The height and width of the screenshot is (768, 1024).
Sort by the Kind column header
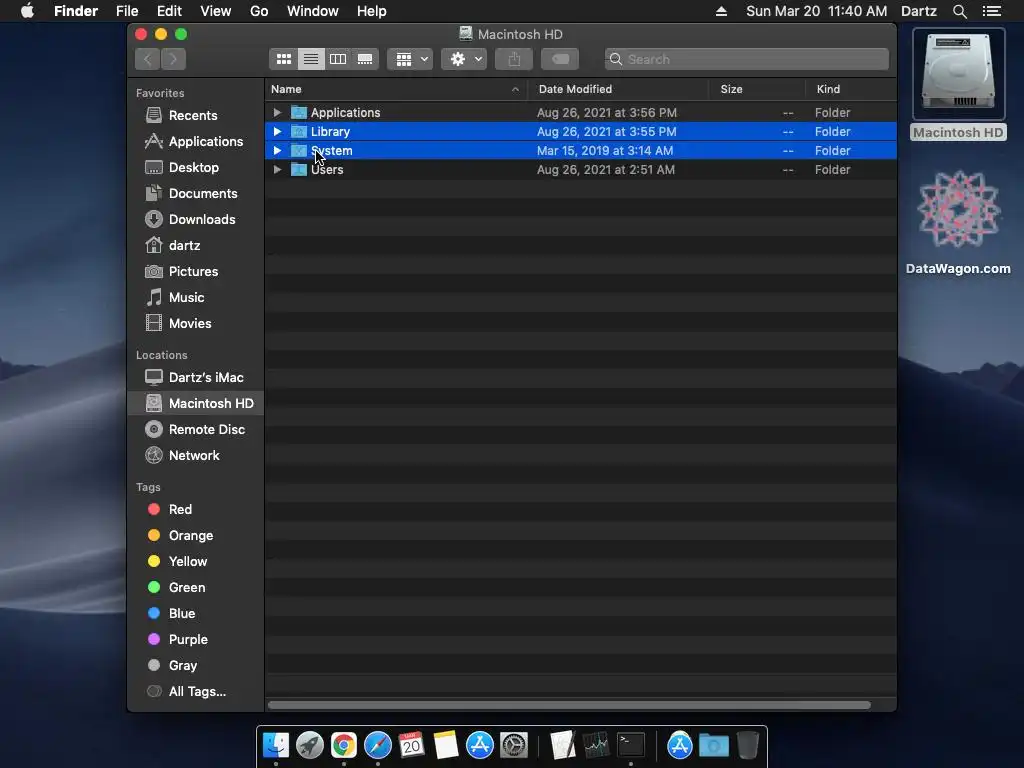point(851,89)
